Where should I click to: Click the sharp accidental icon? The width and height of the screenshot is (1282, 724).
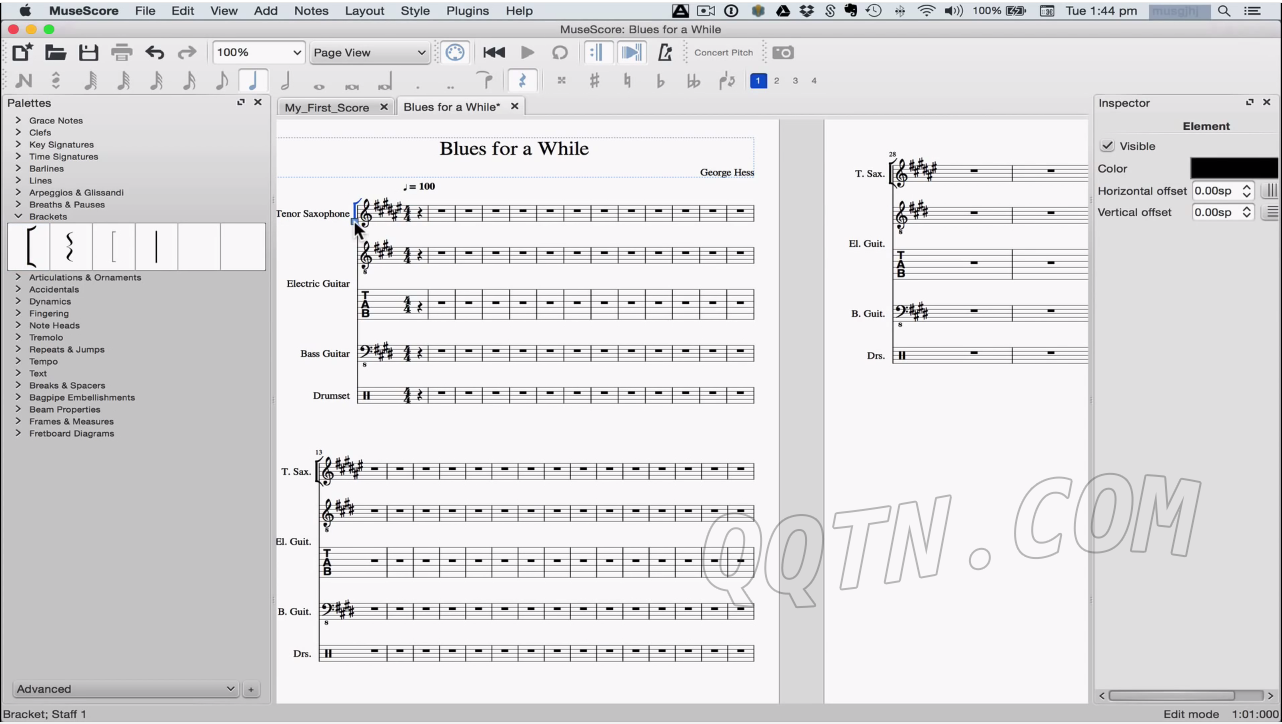tap(594, 81)
